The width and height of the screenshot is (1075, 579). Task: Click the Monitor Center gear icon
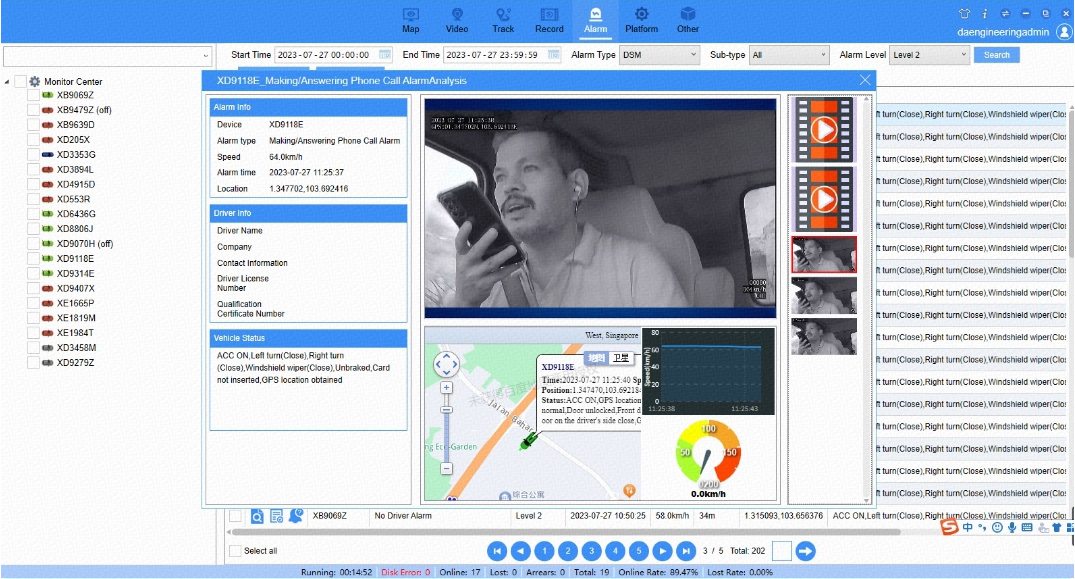tap(34, 81)
